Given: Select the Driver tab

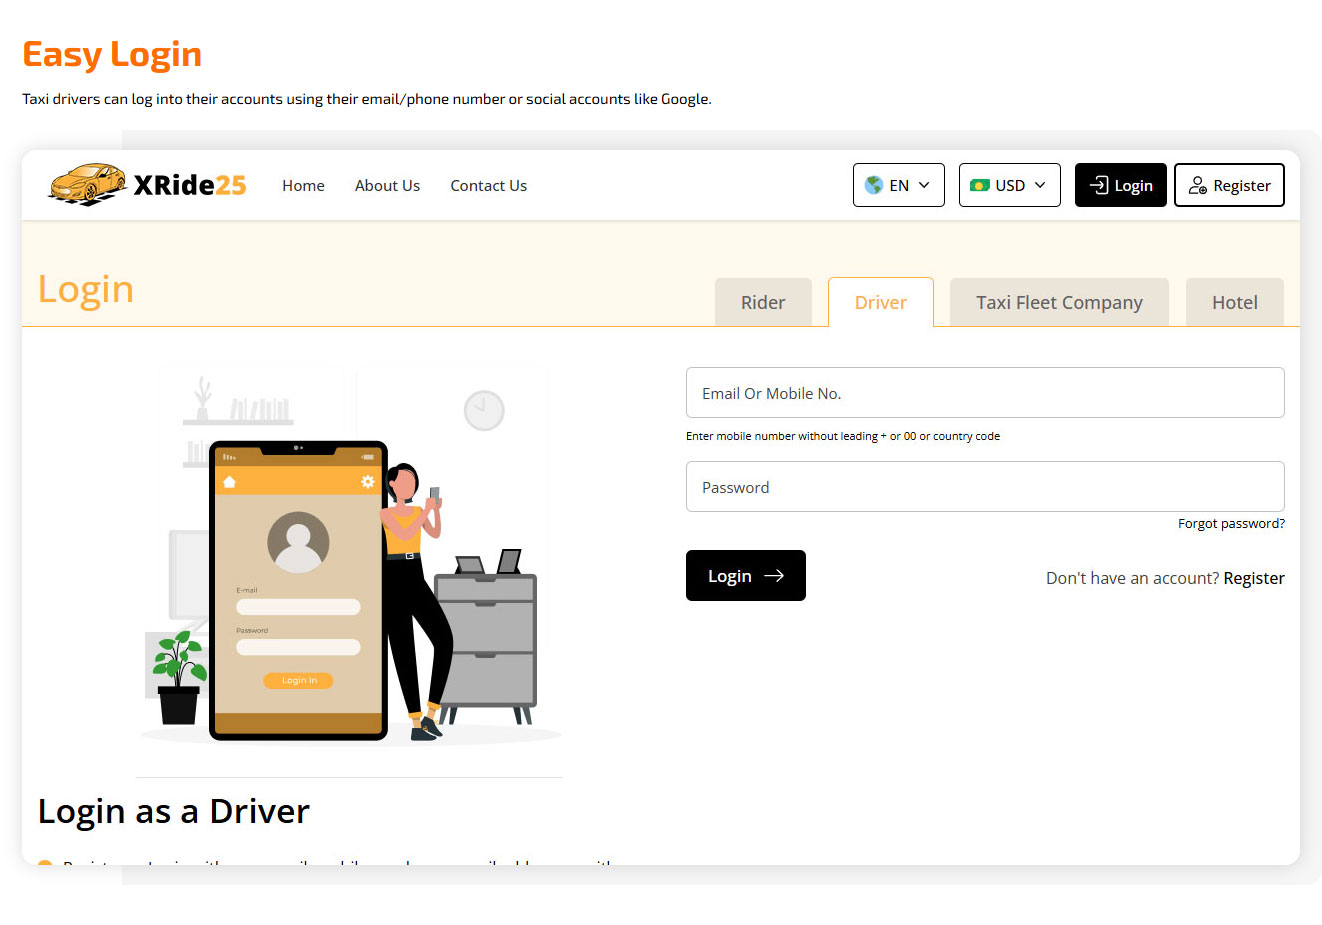Looking at the screenshot, I should (x=881, y=302).
